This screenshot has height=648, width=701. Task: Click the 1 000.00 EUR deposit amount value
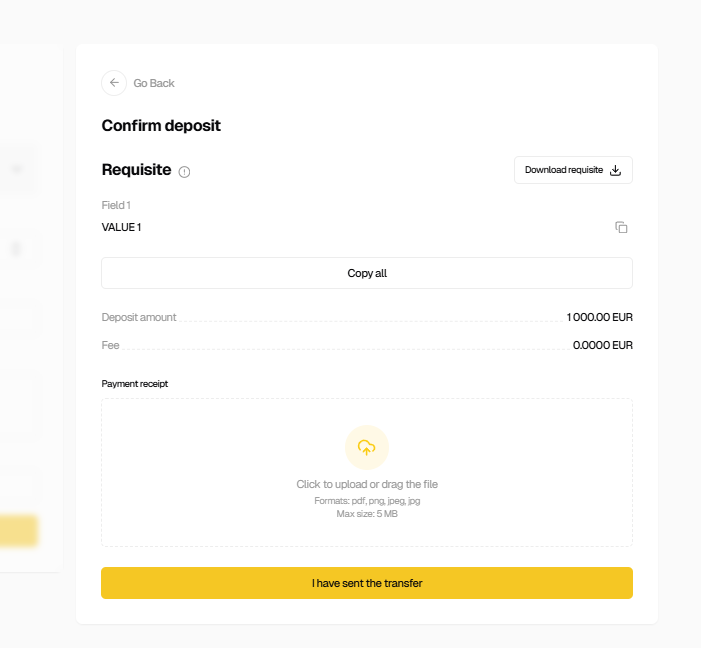600,317
